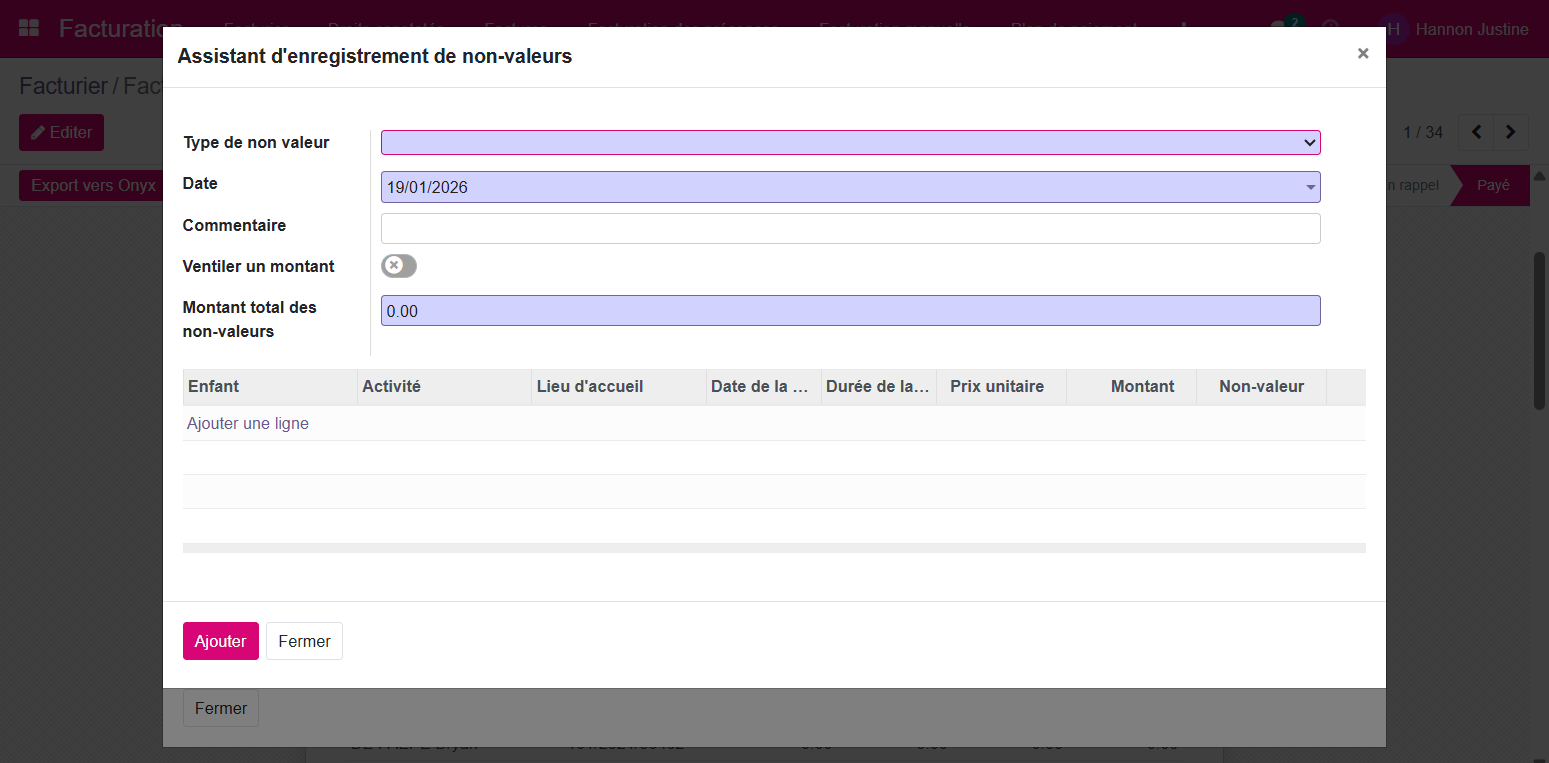
Task: Expand the Type de non valeur dropdown
Action: [850, 143]
